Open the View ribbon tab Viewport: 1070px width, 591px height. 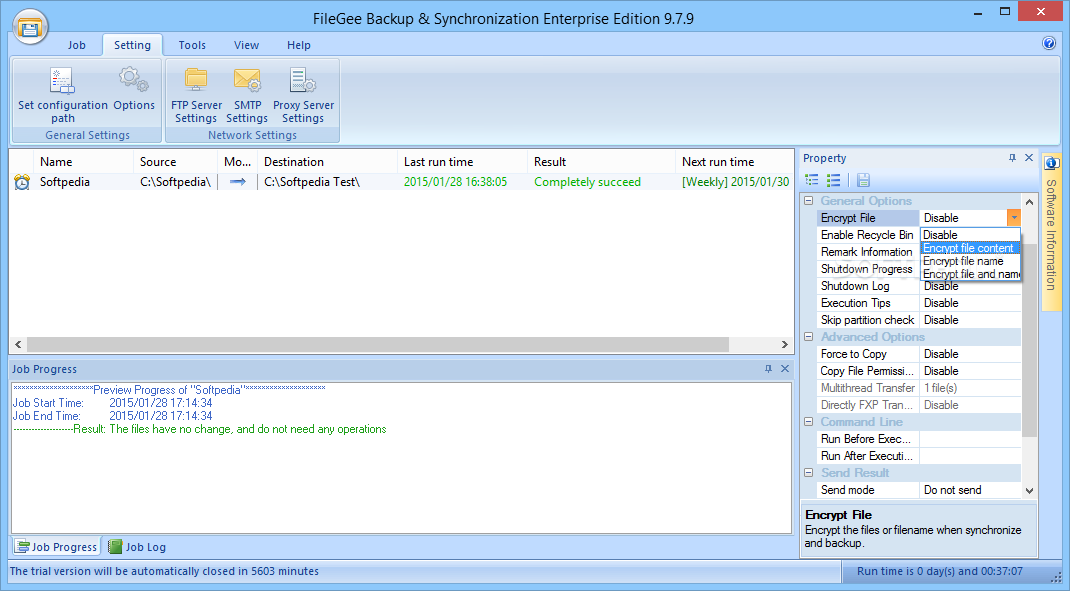pos(246,45)
